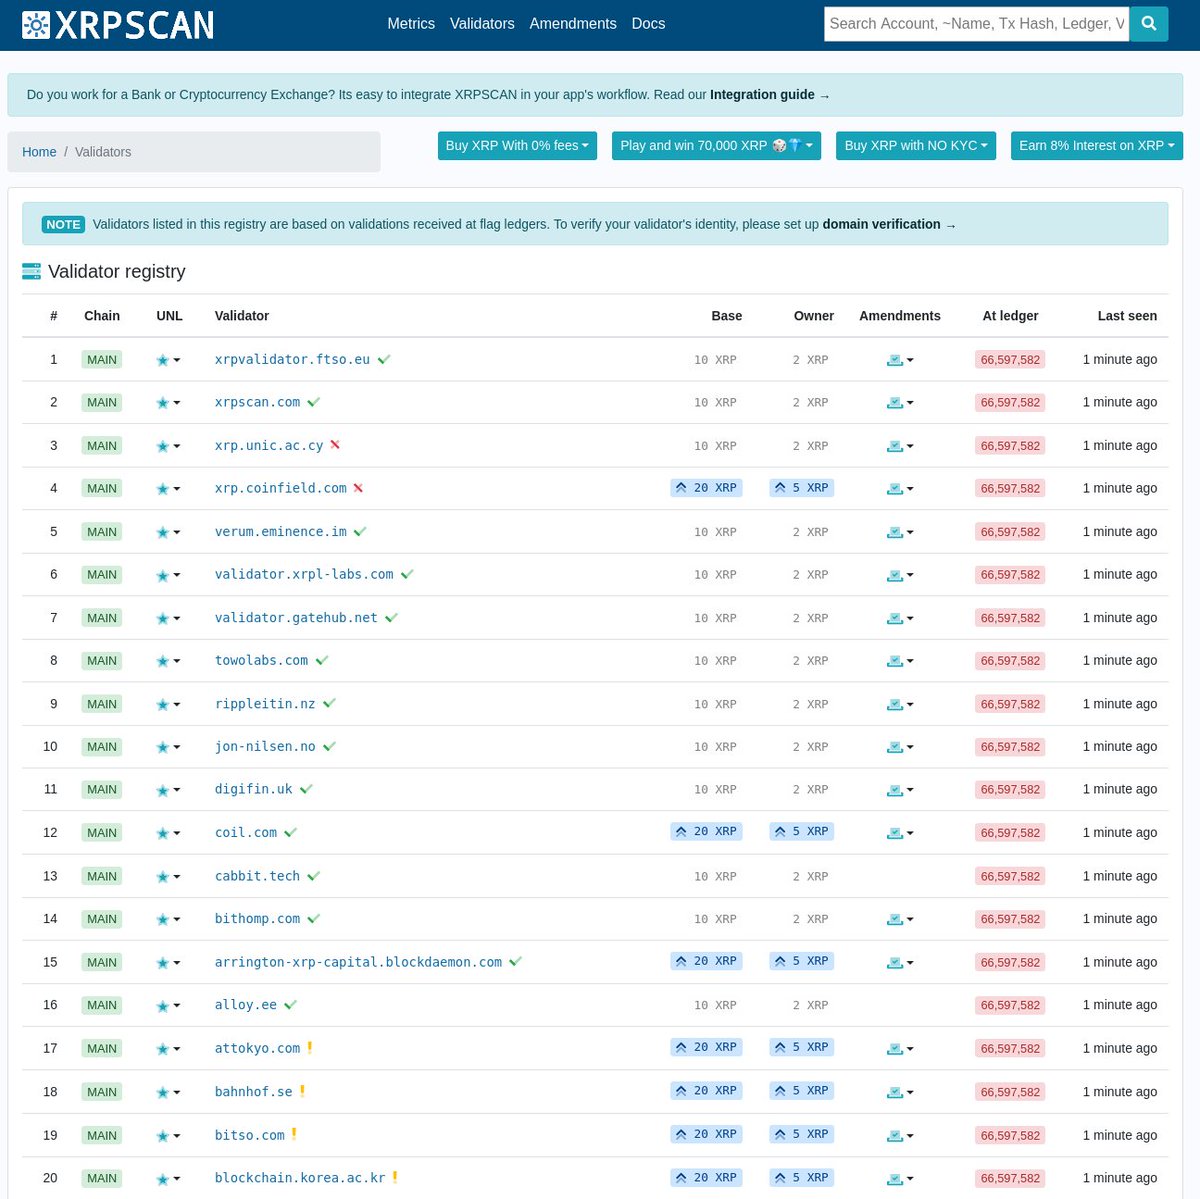
Task: Click 5 XRP owner badge in bahnhof.se row
Action: pyautogui.click(x=802, y=1090)
